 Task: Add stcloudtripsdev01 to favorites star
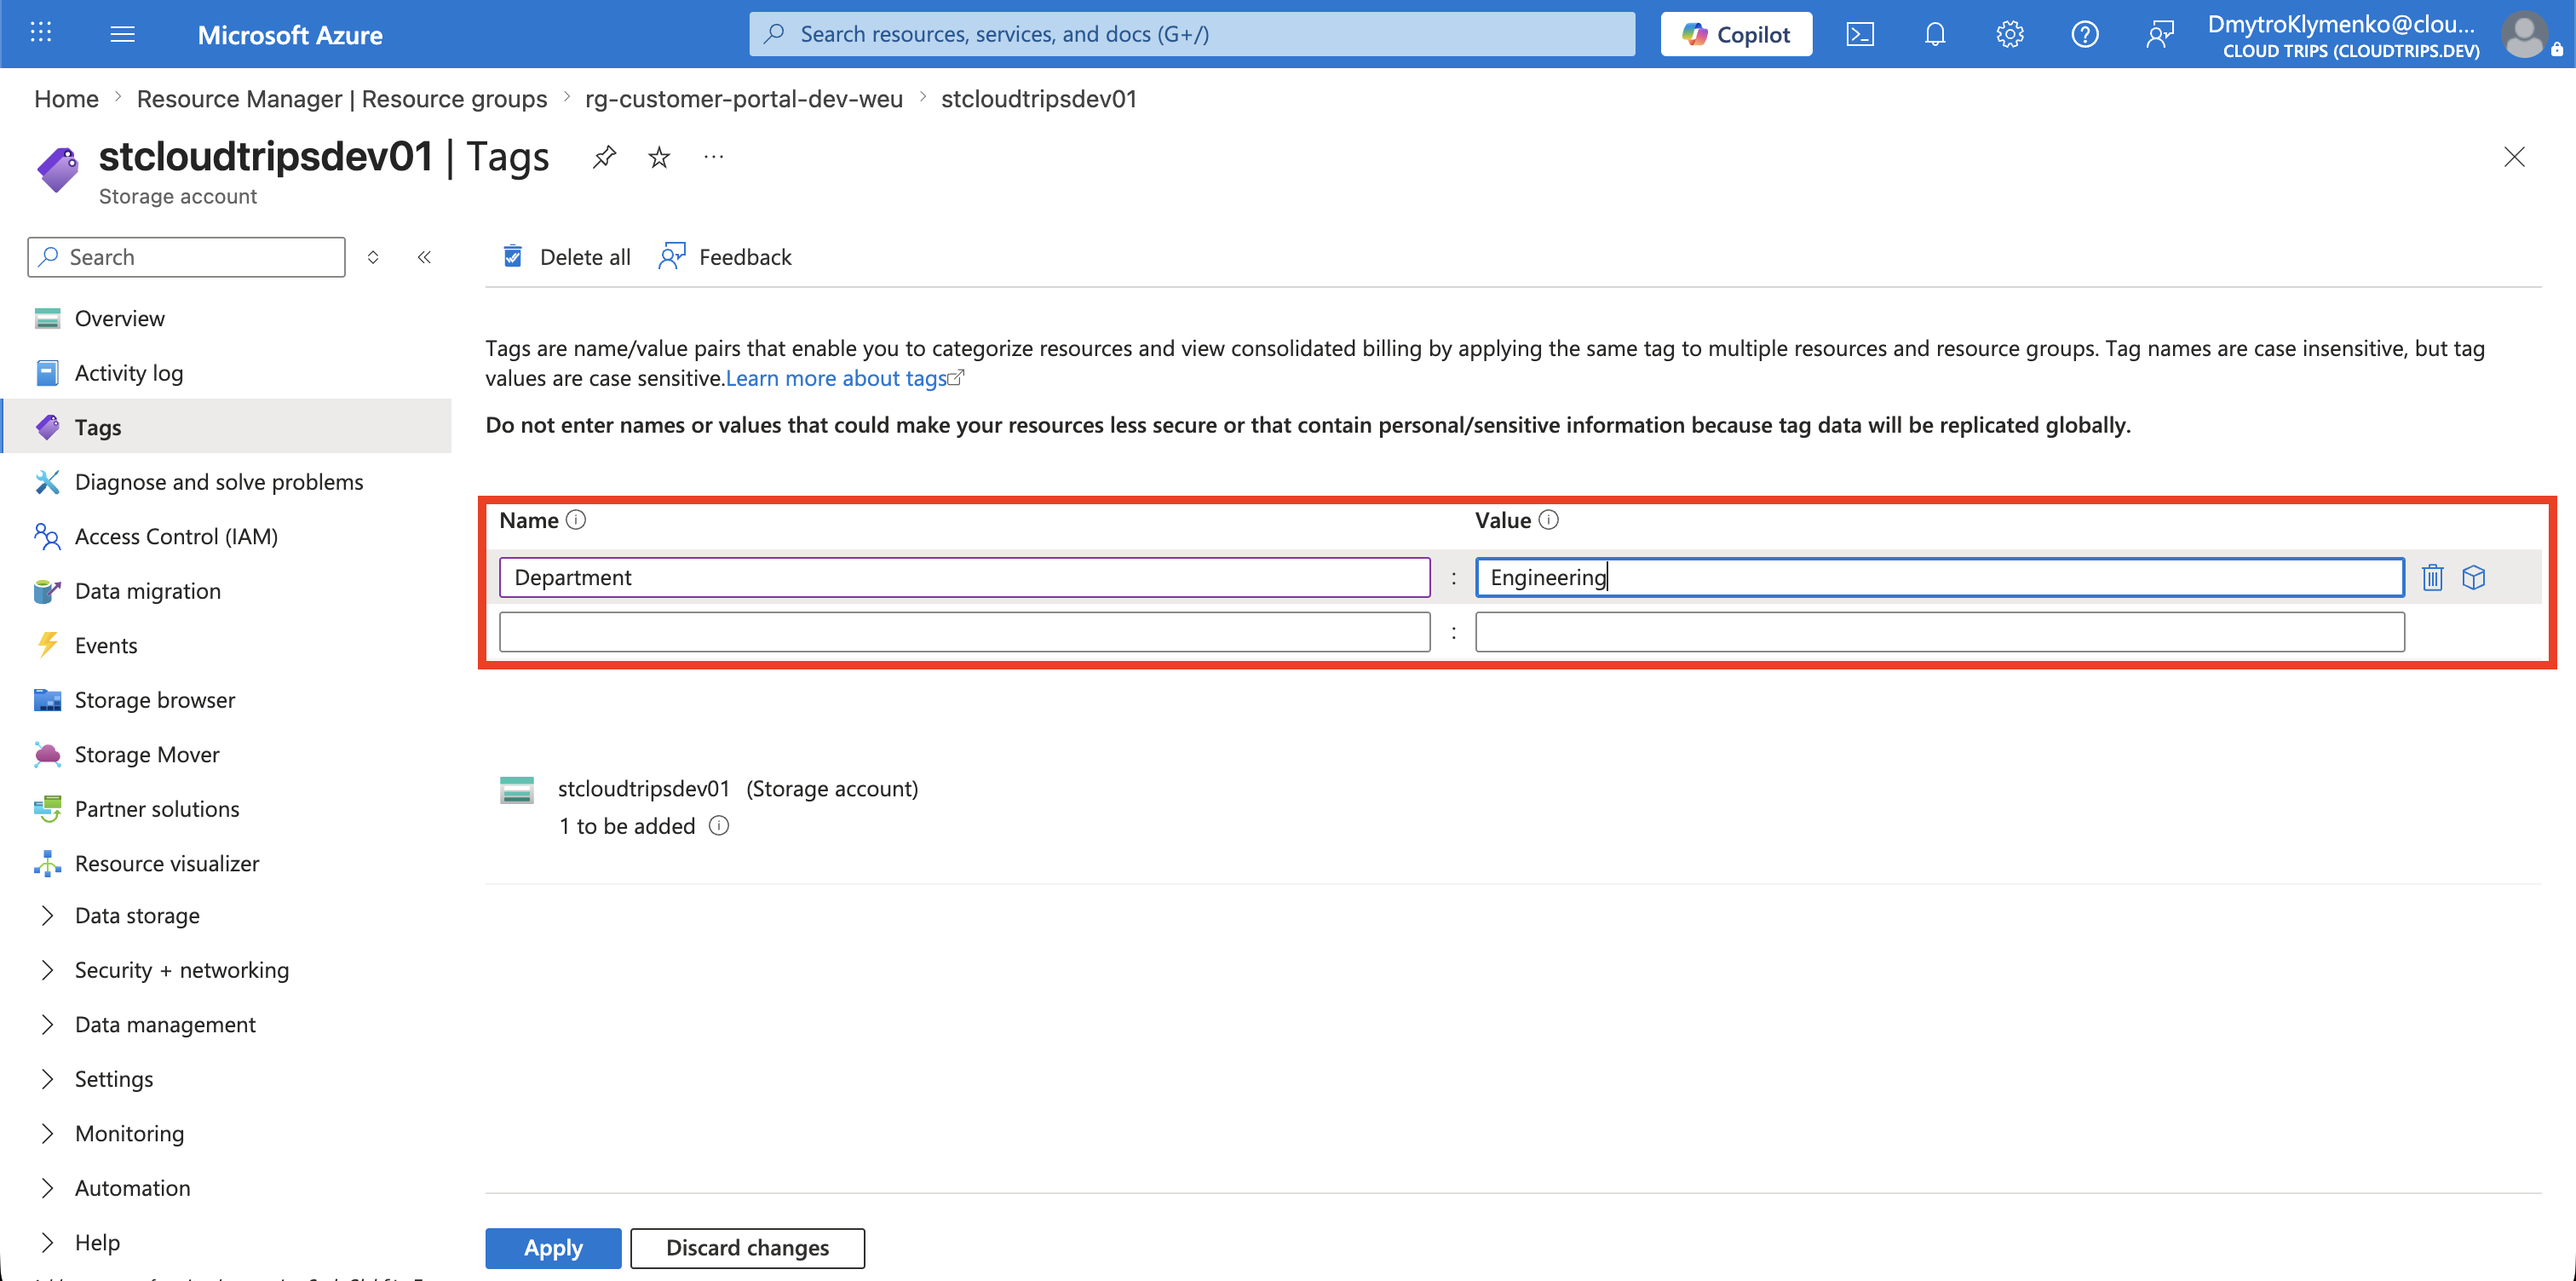pyautogui.click(x=659, y=157)
